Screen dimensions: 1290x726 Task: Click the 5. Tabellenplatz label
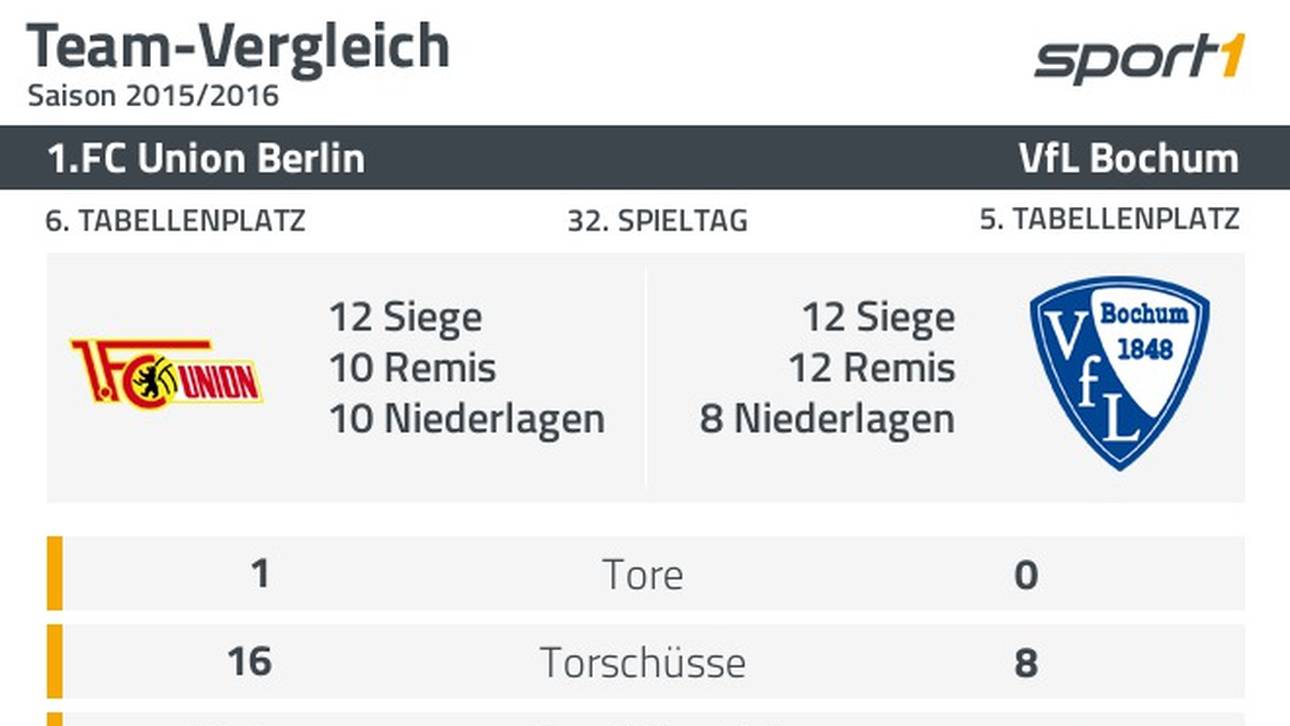(1109, 220)
